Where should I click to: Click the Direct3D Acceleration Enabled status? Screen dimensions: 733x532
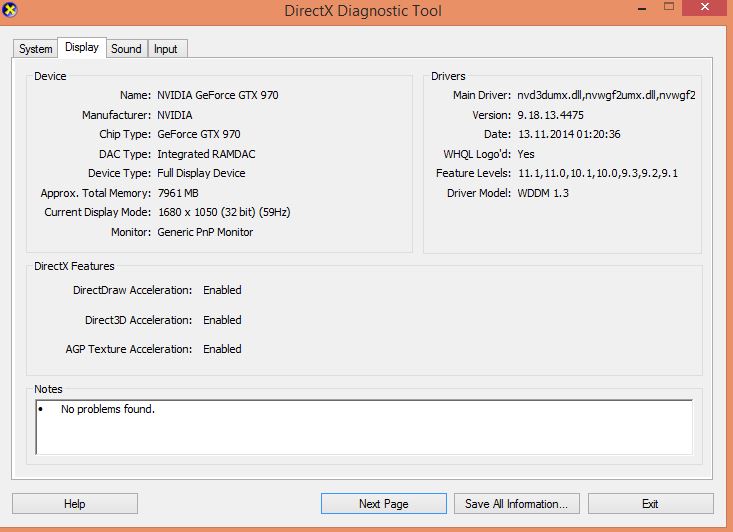point(222,321)
